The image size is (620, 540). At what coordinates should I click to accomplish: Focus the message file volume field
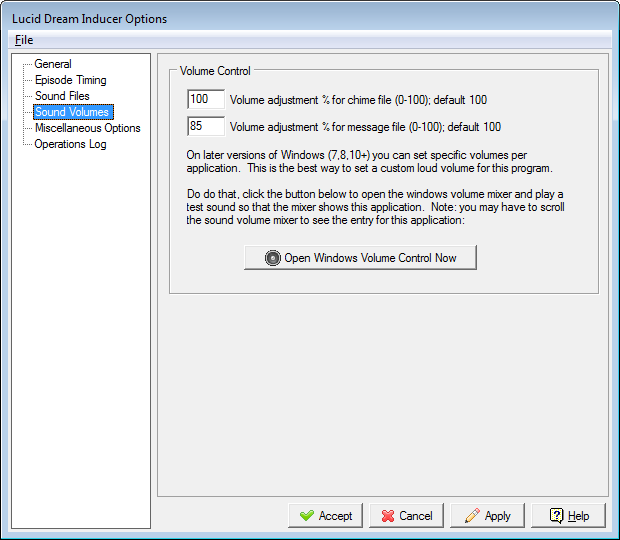(x=205, y=127)
